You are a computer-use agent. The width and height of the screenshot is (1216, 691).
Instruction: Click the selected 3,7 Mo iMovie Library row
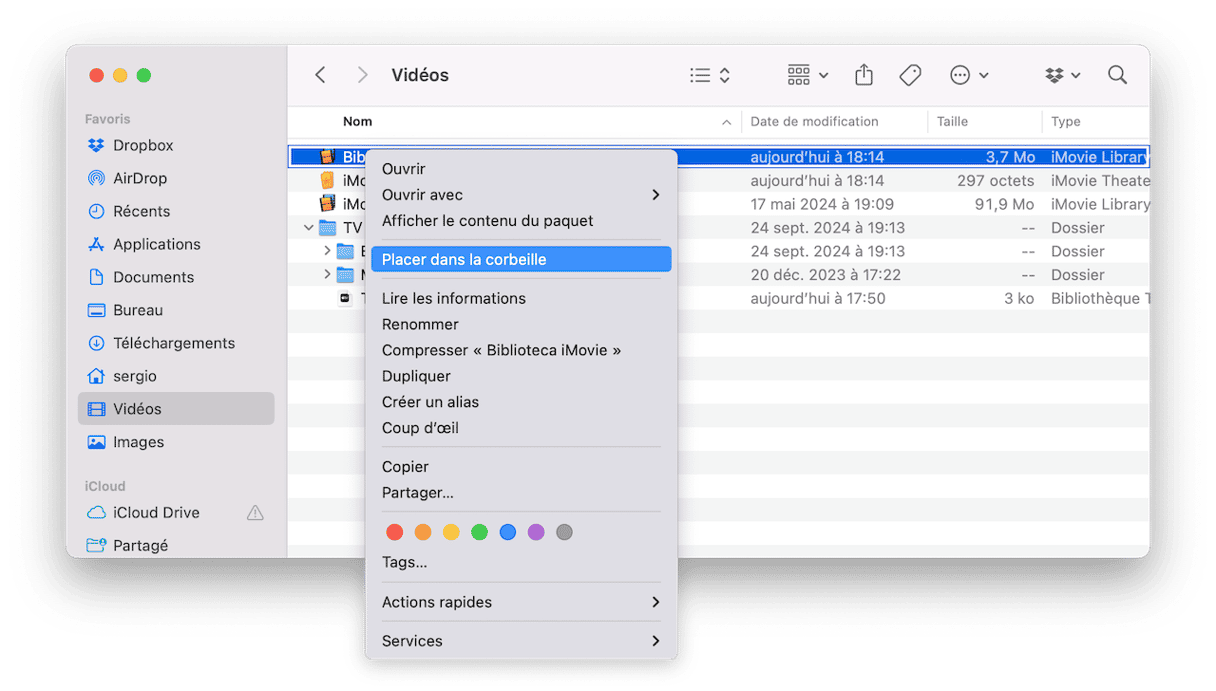point(718,157)
